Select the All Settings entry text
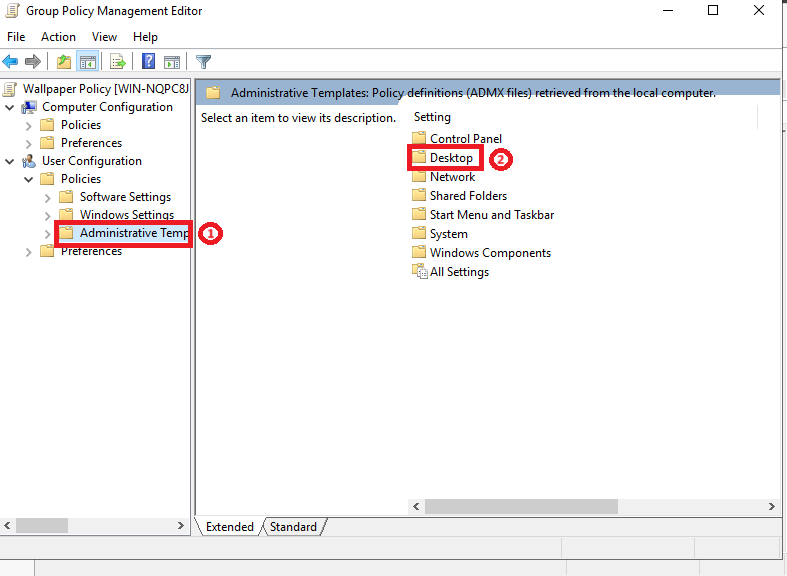Image resolution: width=787 pixels, height=576 pixels. (459, 272)
